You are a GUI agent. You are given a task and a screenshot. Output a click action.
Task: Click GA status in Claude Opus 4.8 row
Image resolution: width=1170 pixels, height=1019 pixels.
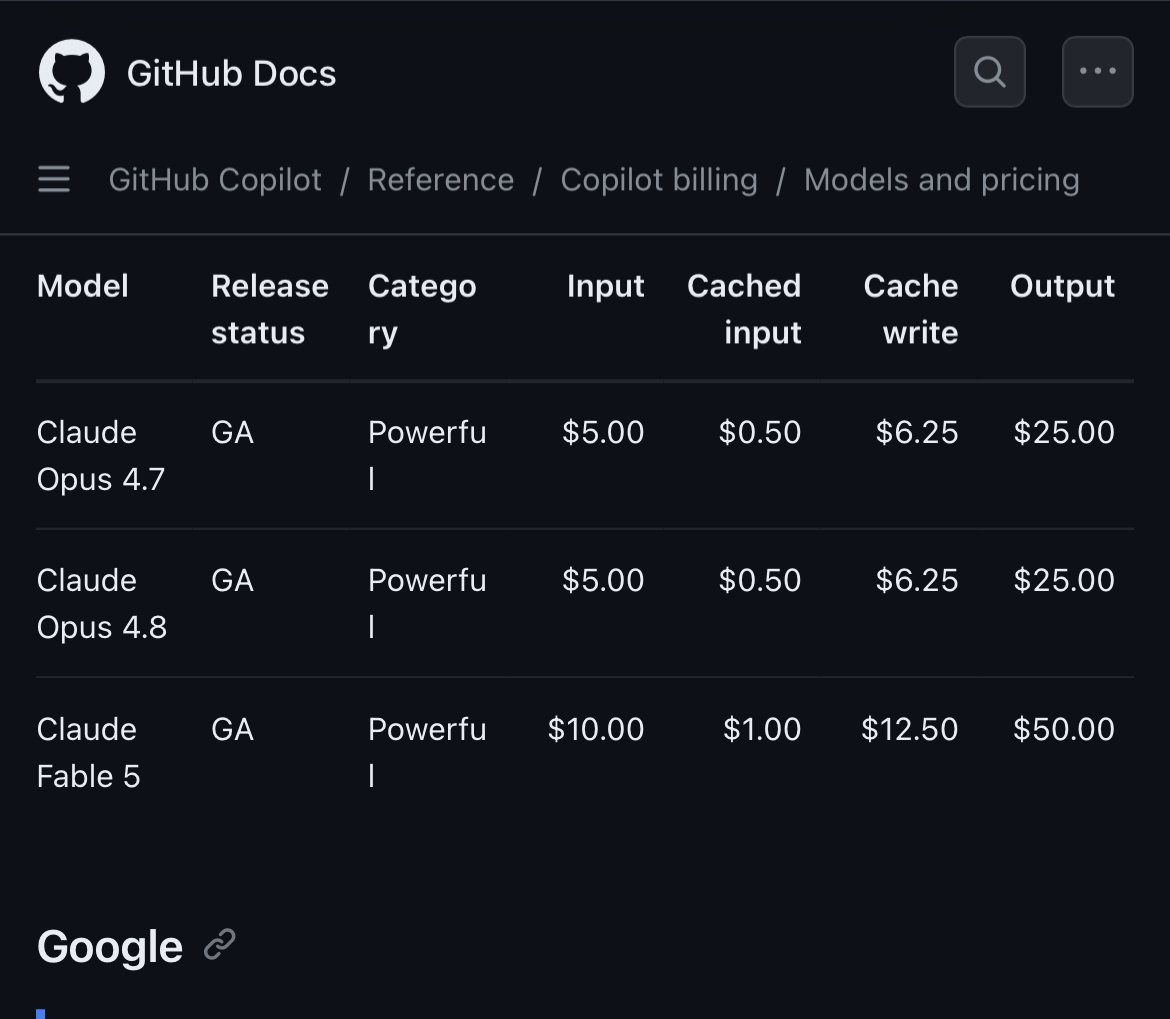(x=233, y=580)
